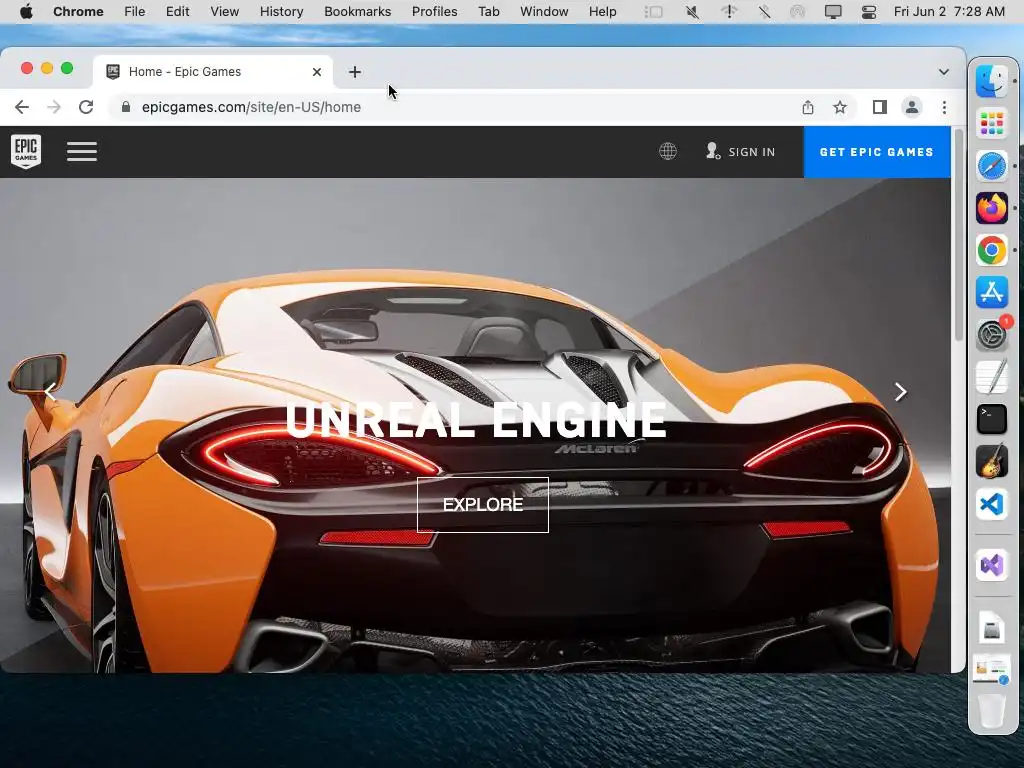Open the File menu
This screenshot has width=1024, height=768.
pos(135,12)
